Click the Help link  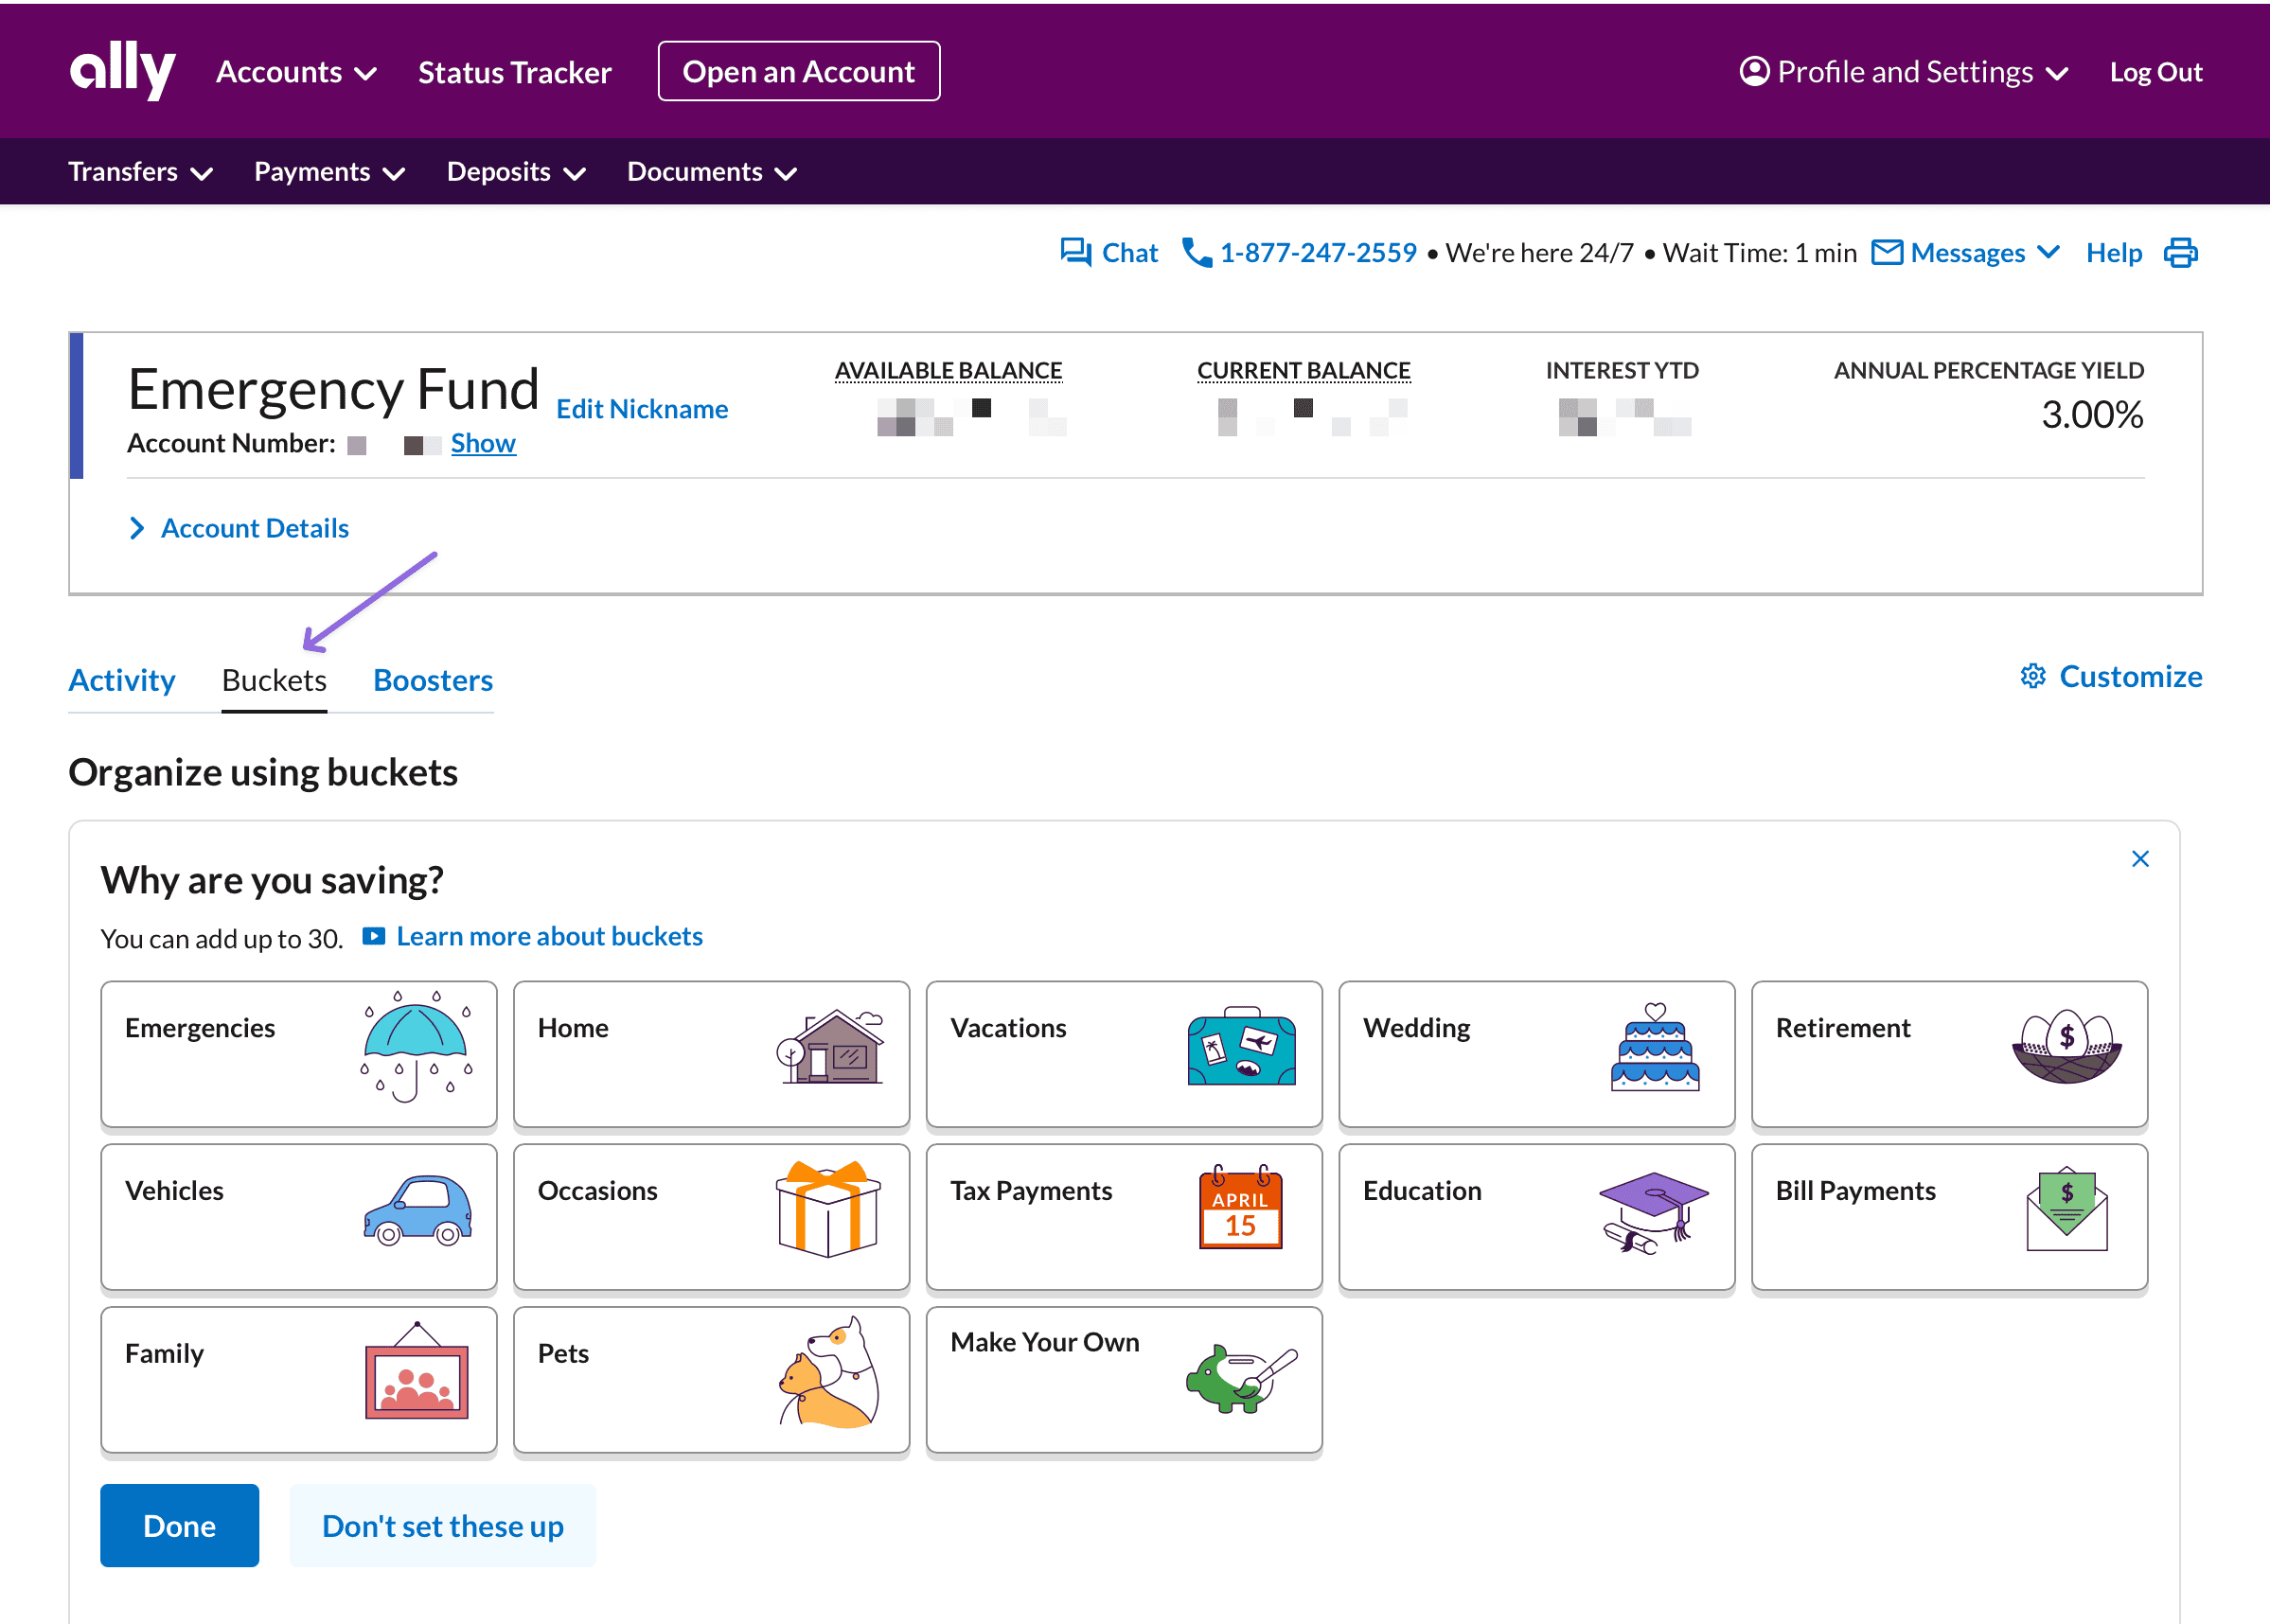point(2114,253)
